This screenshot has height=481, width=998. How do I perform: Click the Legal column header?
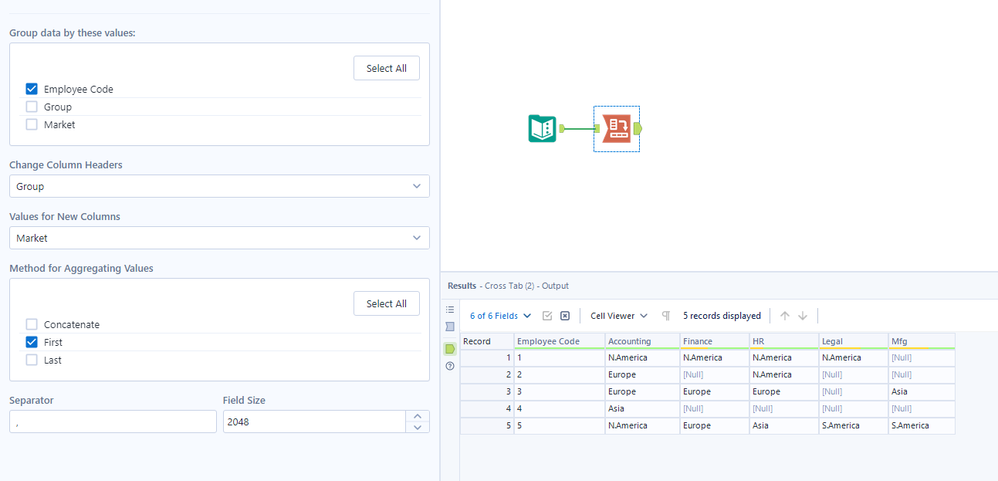[854, 341]
